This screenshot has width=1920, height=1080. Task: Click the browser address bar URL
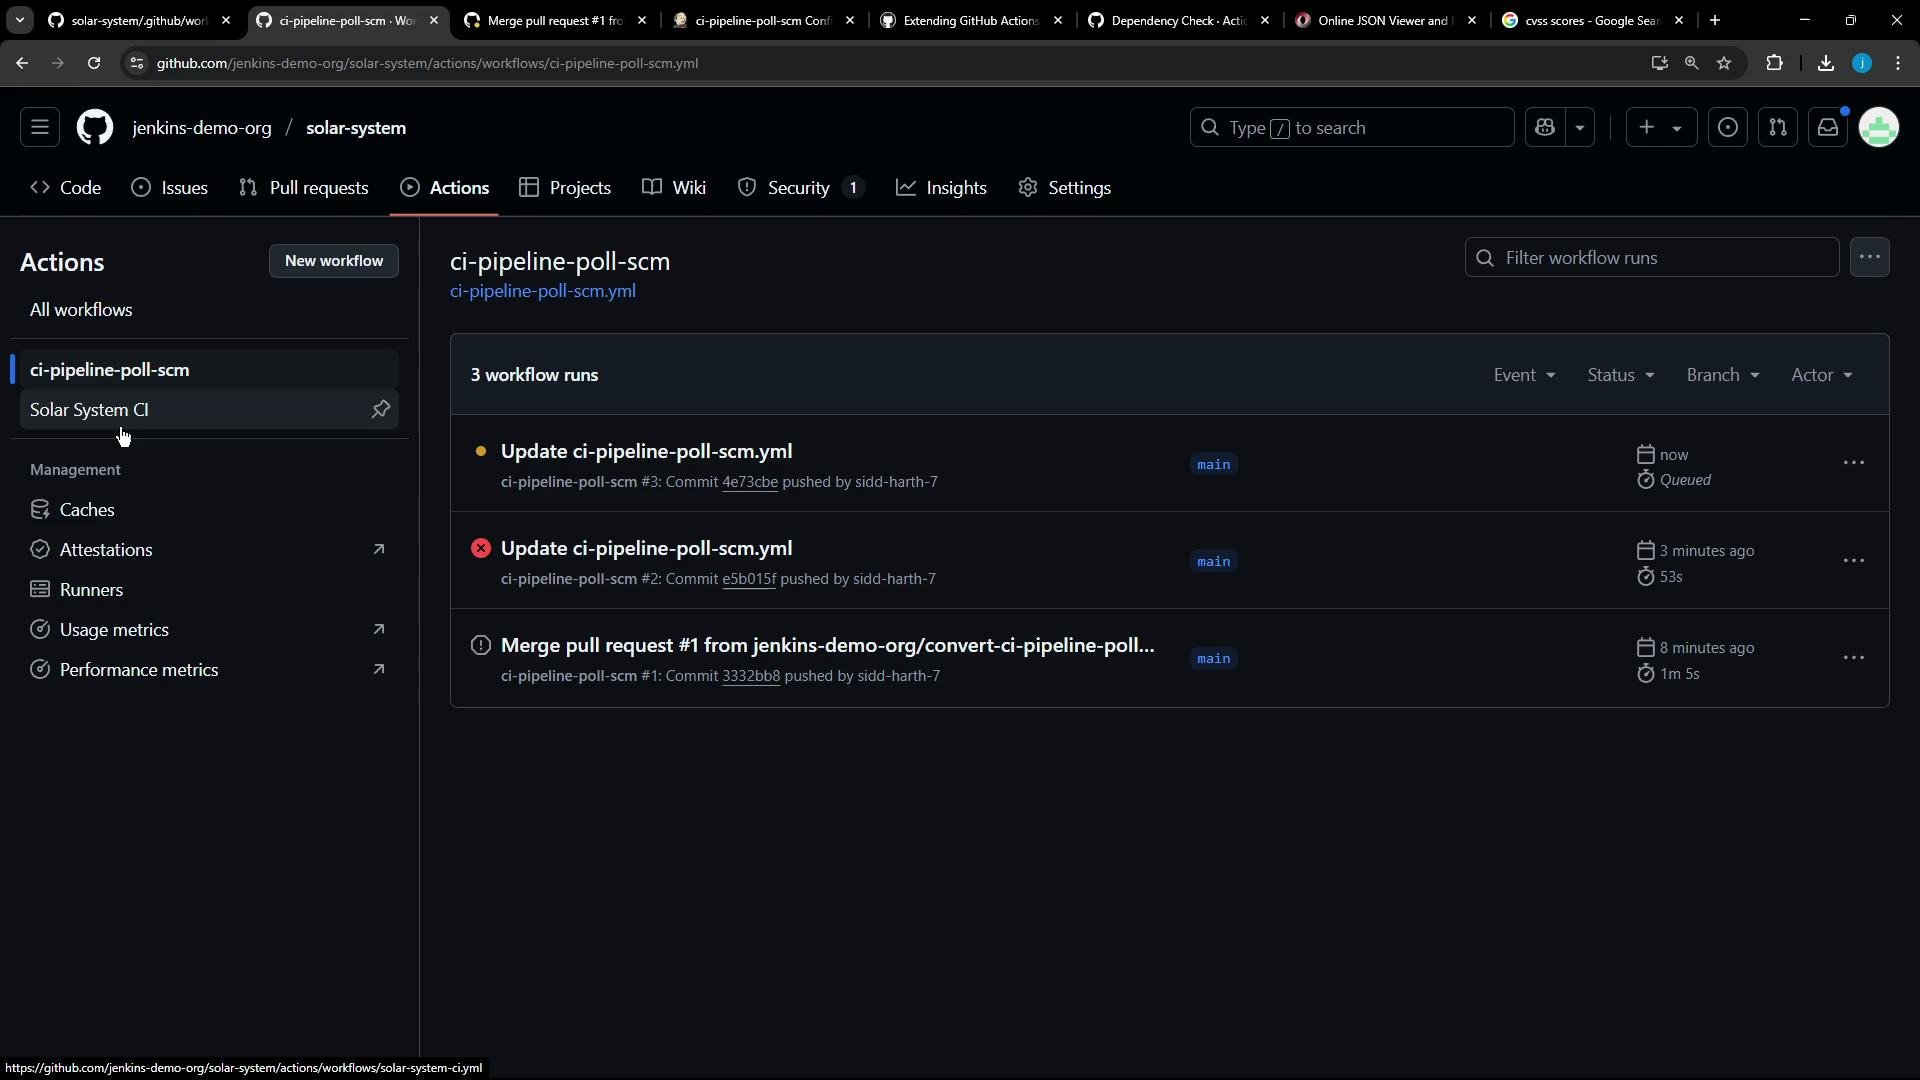(x=427, y=63)
